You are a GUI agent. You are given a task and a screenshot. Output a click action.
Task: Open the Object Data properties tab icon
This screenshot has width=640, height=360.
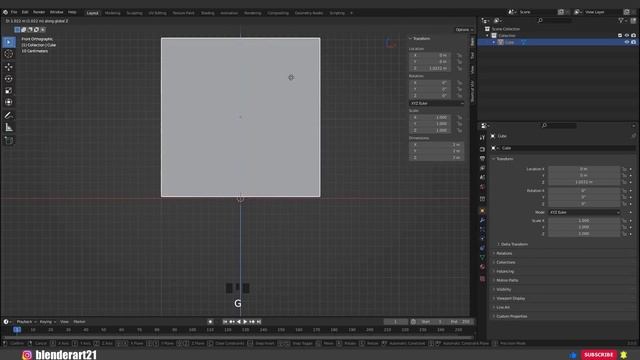[x=482, y=258]
